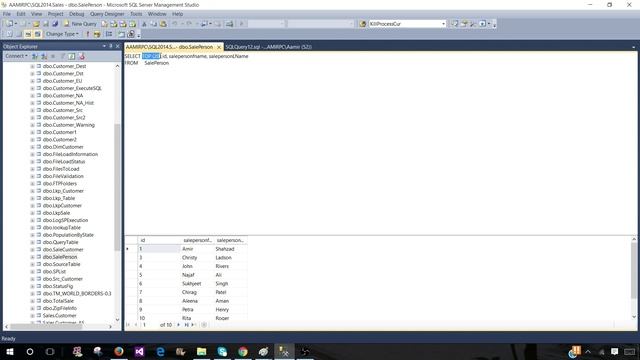Open the Edit menu

(x=21, y=14)
